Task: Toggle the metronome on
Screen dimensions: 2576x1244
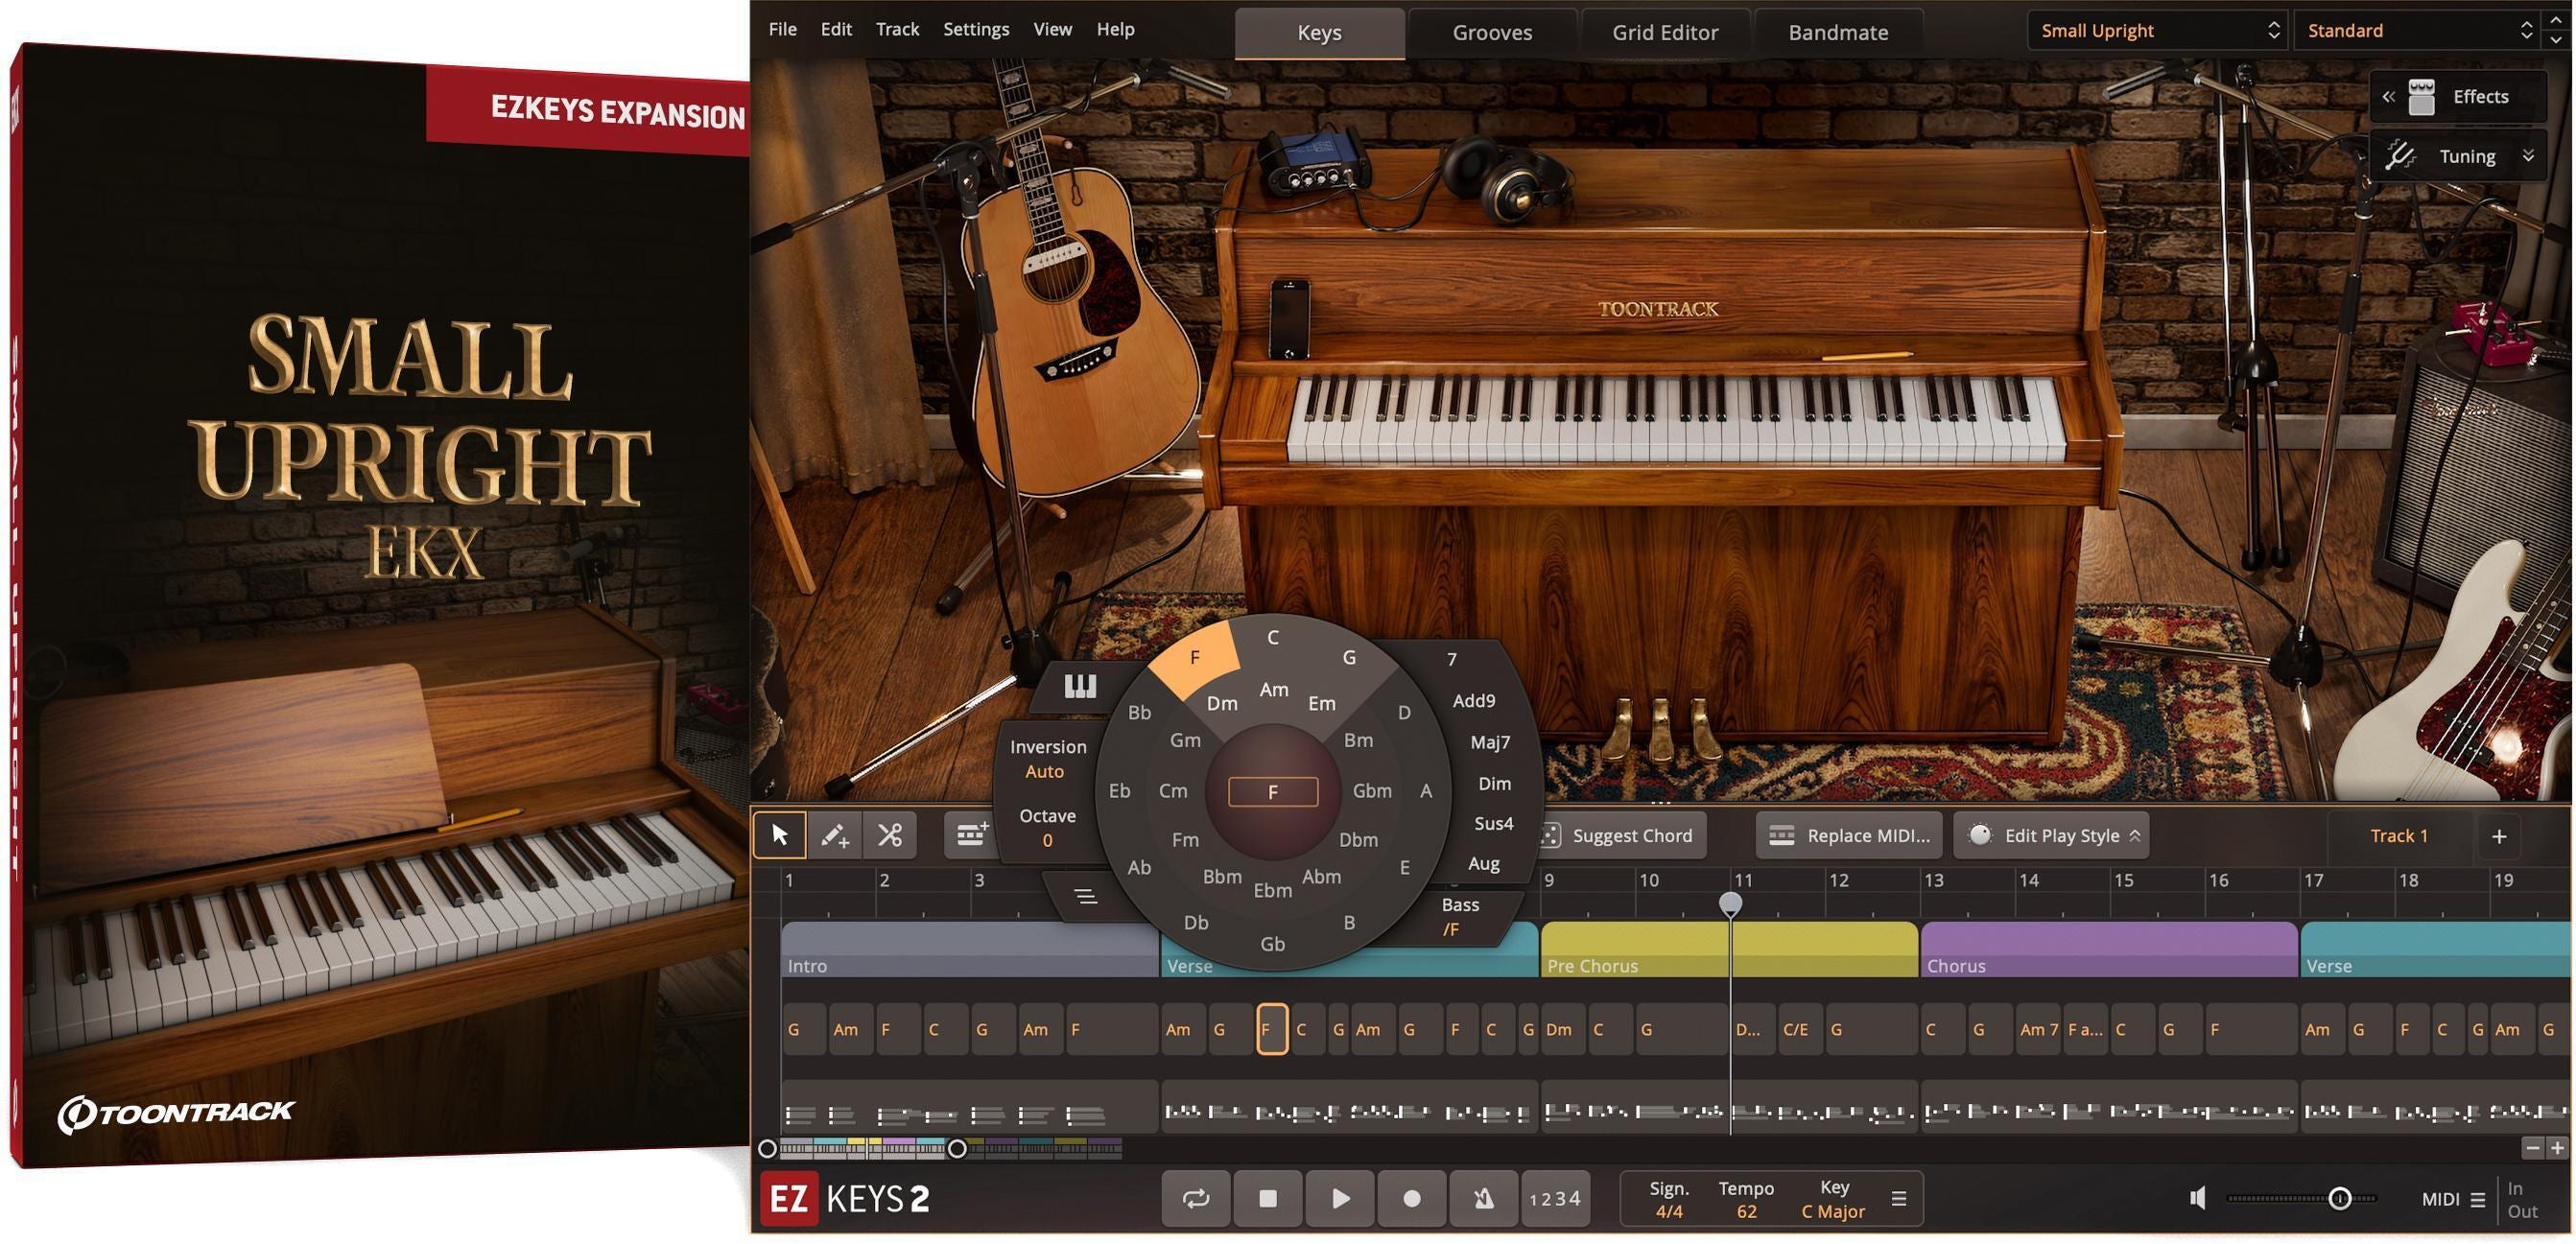Action: point(1483,1197)
